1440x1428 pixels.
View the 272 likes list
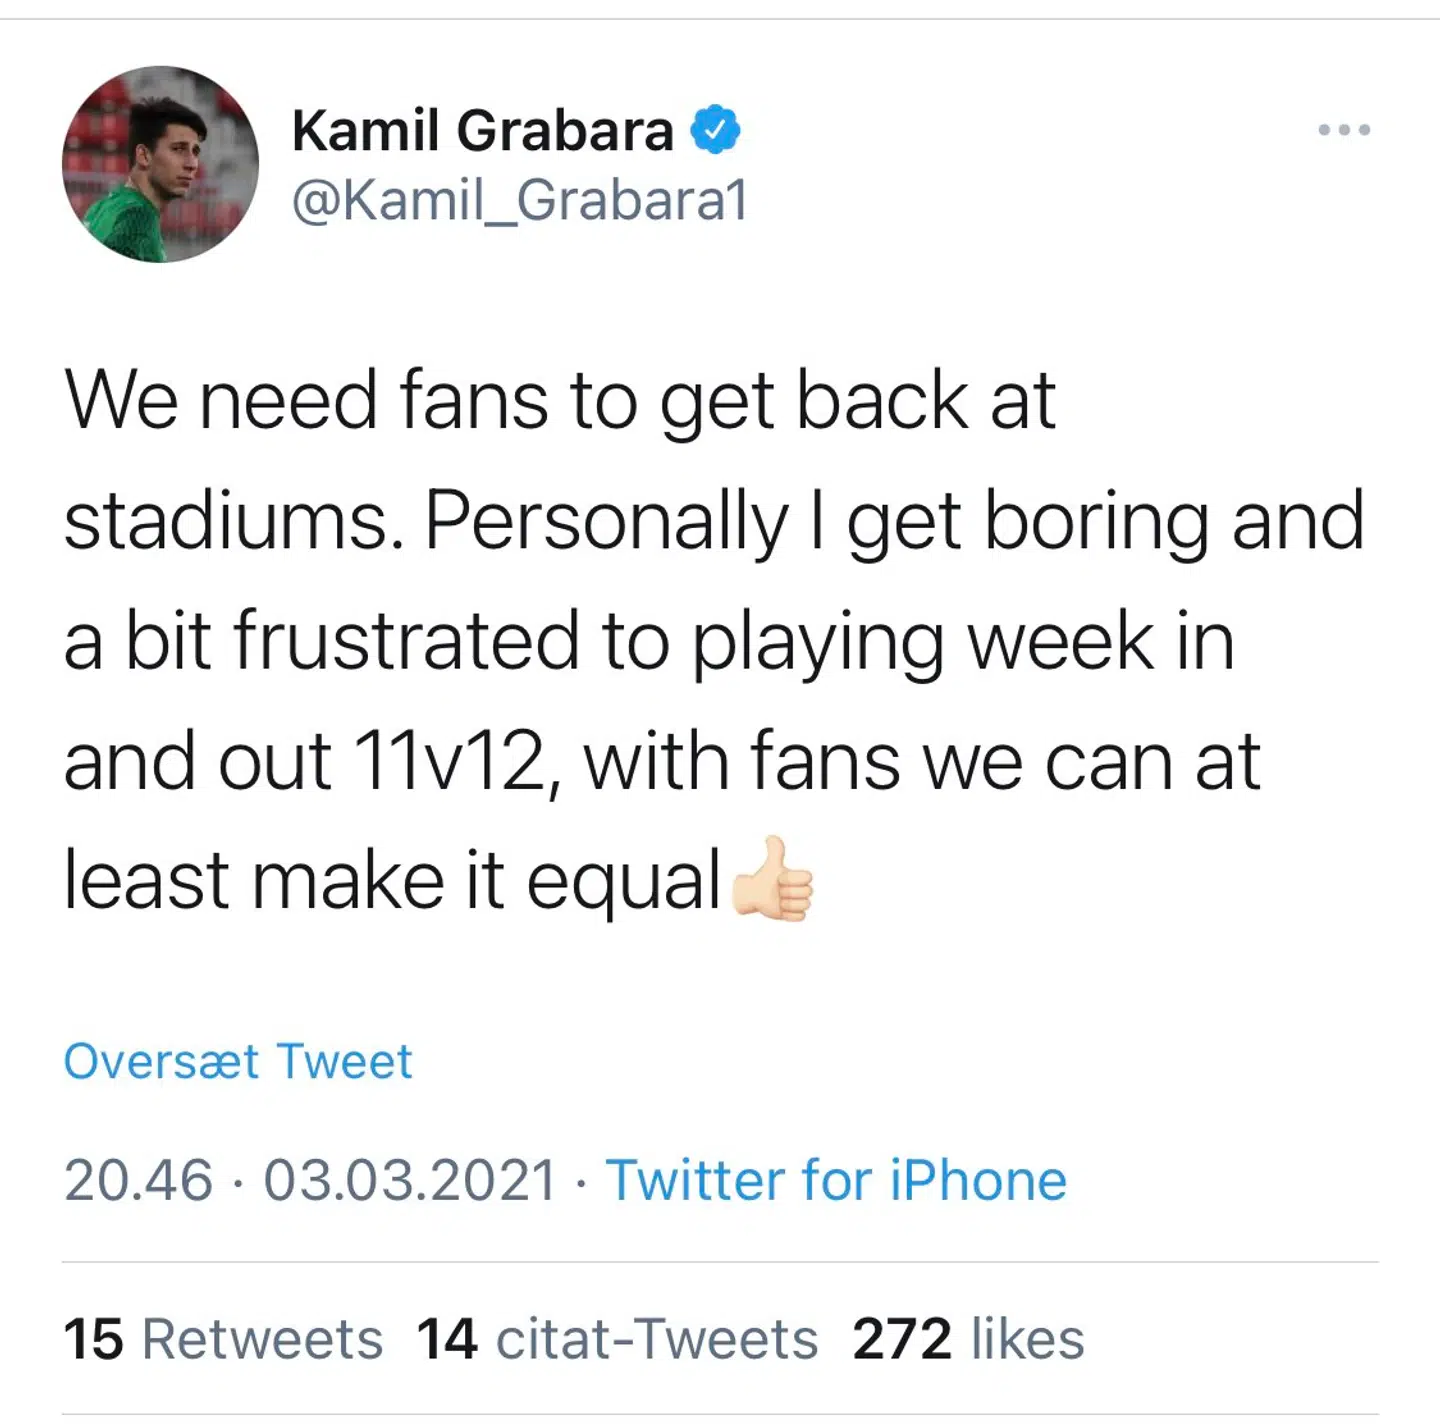click(x=968, y=1339)
